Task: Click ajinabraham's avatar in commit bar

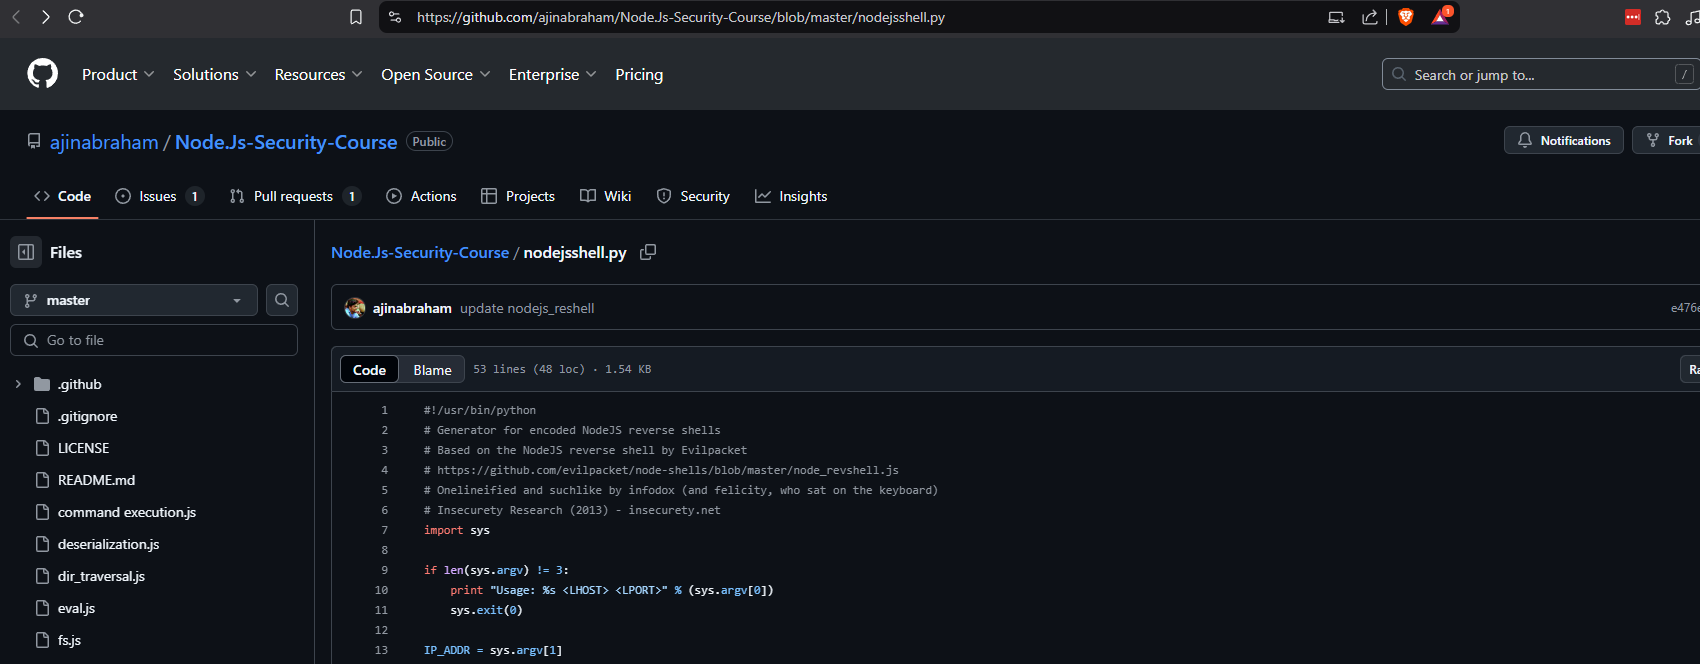Action: pyautogui.click(x=355, y=308)
